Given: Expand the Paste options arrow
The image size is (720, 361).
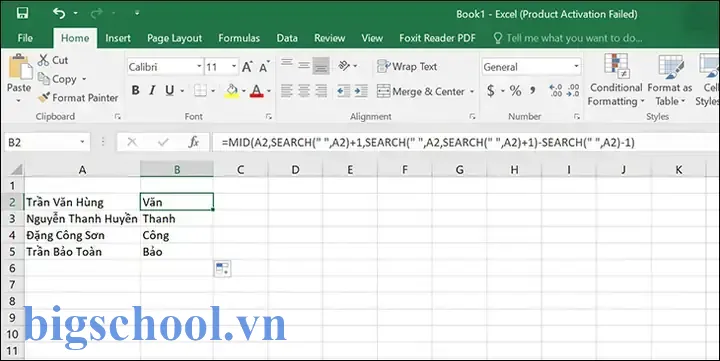Looking at the screenshot, I should (19, 100).
